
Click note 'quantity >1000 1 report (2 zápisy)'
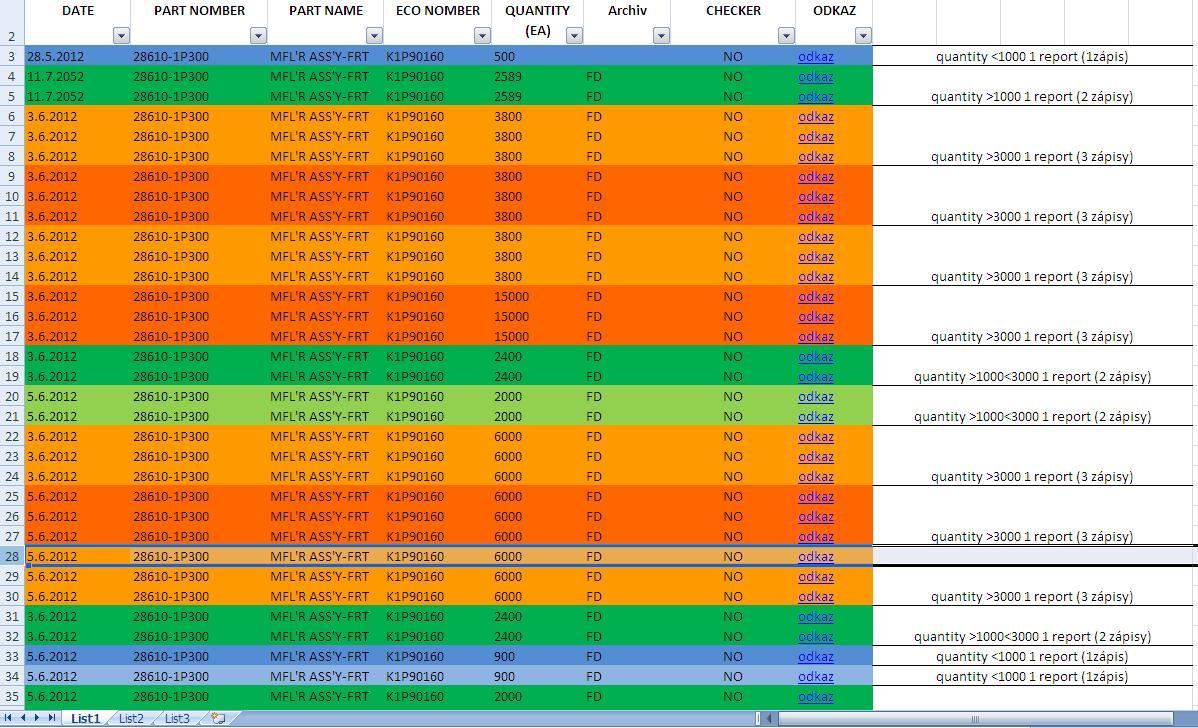tap(1032, 96)
